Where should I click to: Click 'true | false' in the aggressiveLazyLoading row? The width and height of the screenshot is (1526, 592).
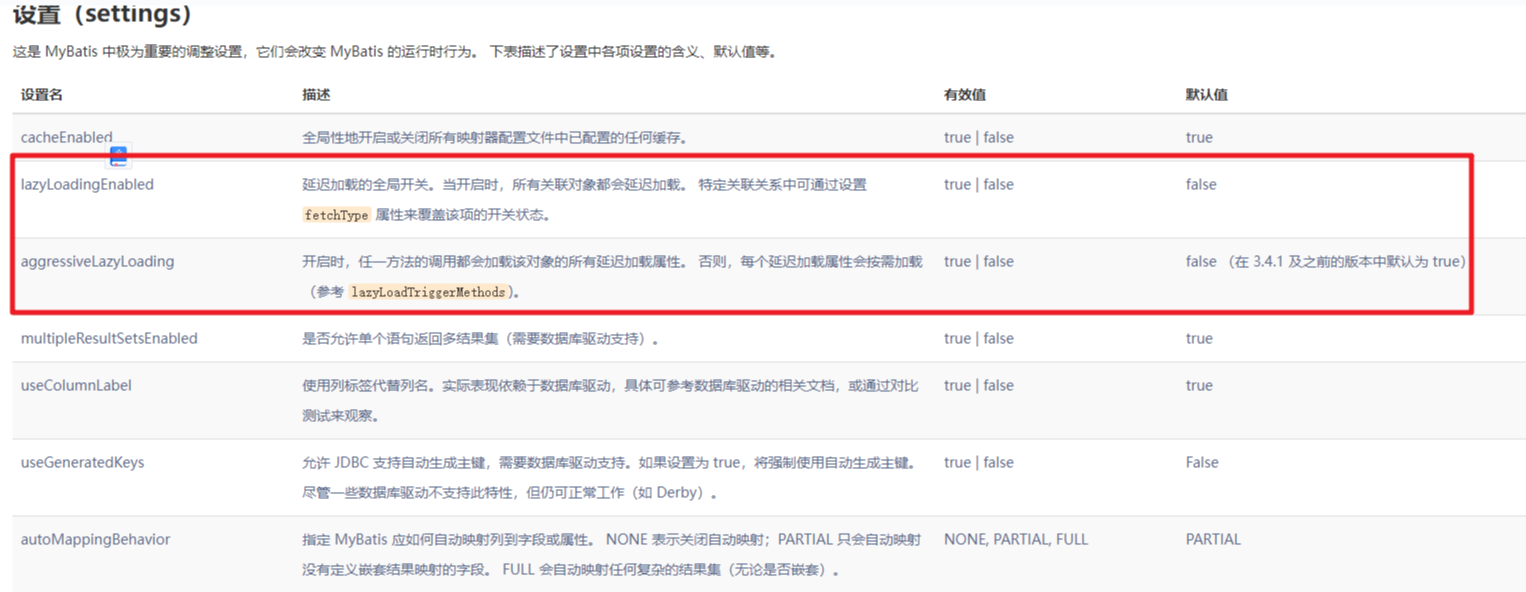tap(978, 261)
